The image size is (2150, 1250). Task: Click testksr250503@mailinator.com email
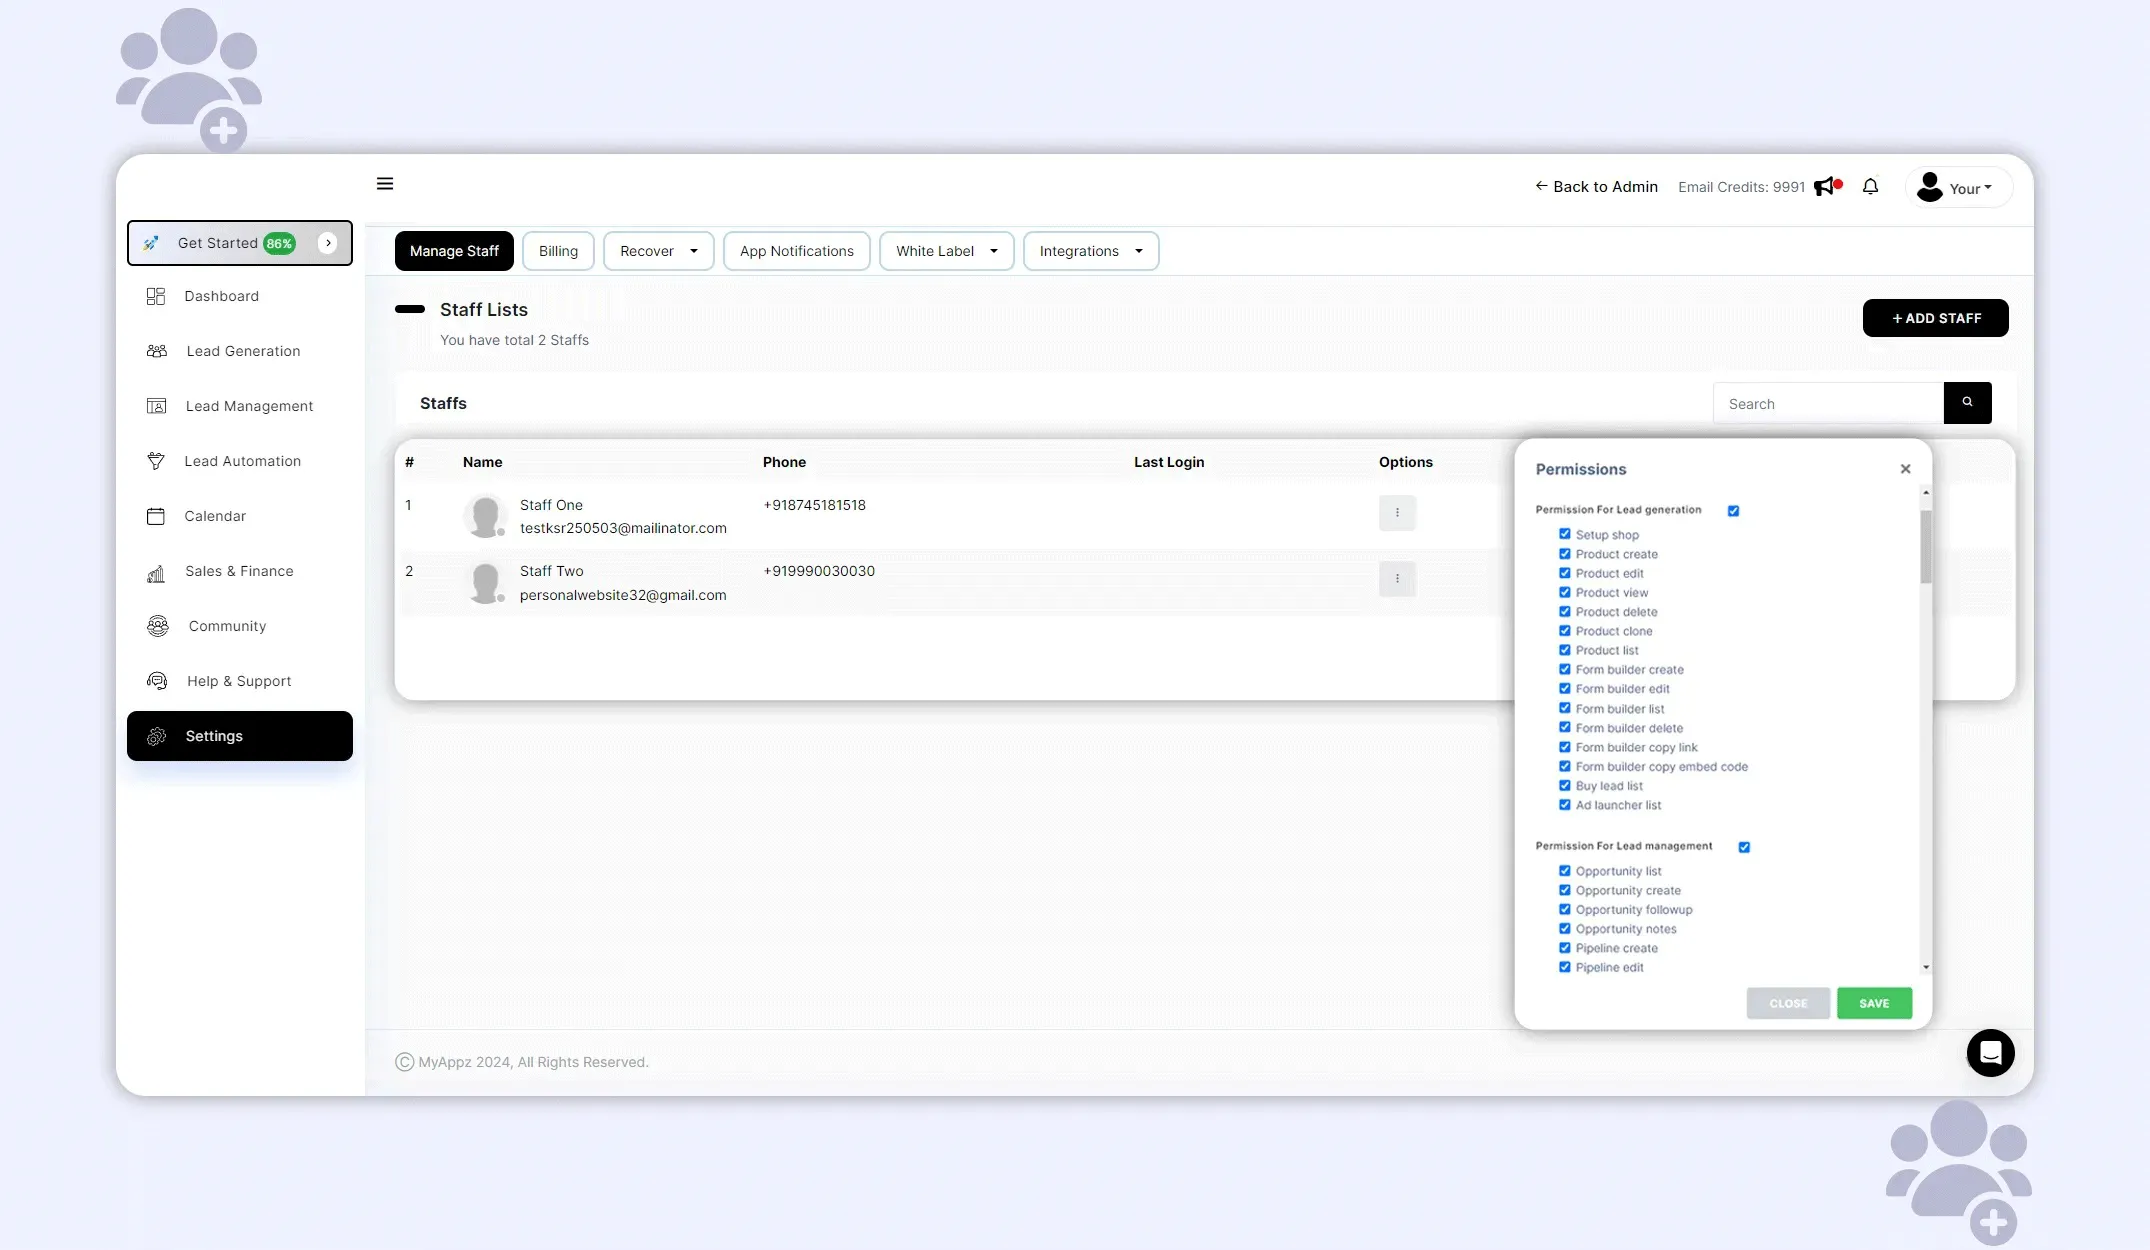623,528
